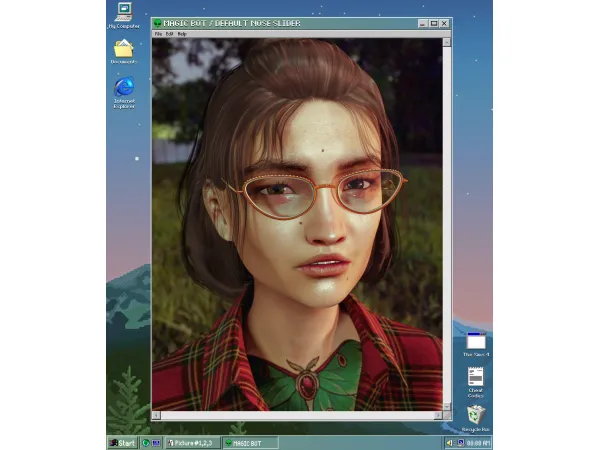Click the horizontal scrollbar track
Image resolution: width=600 pixels, height=450 pixels.
click(297, 415)
